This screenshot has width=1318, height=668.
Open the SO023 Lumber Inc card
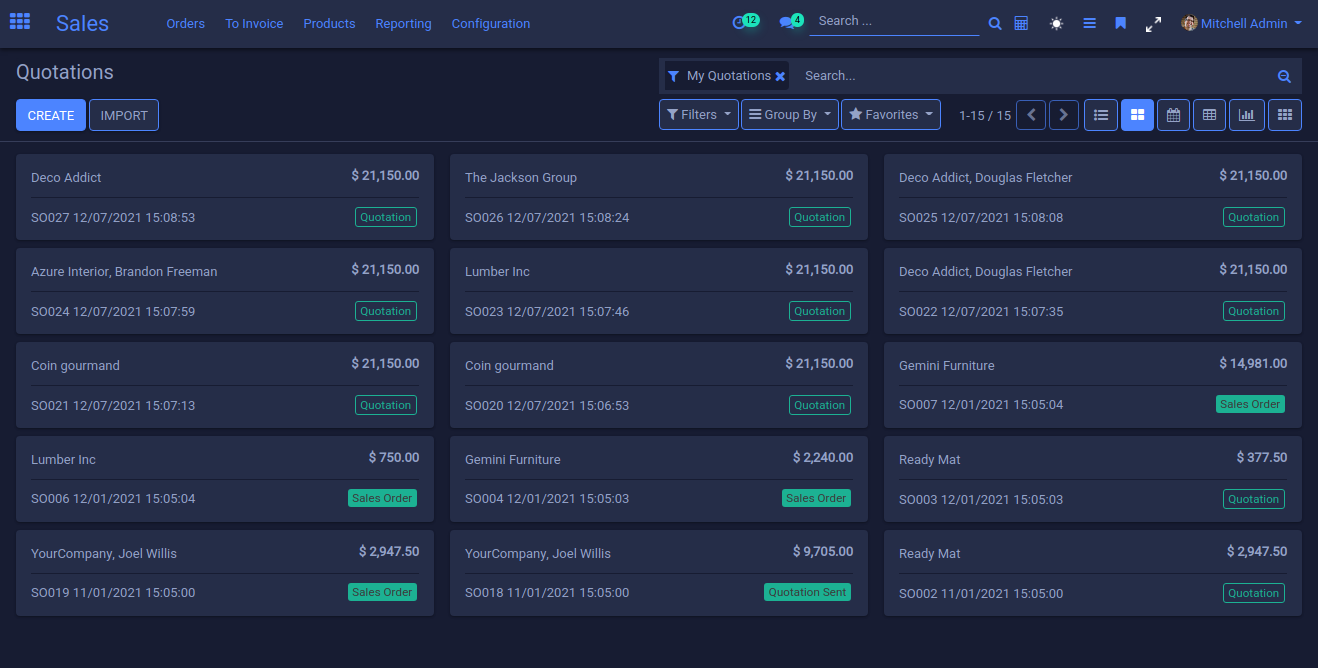(x=659, y=291)
